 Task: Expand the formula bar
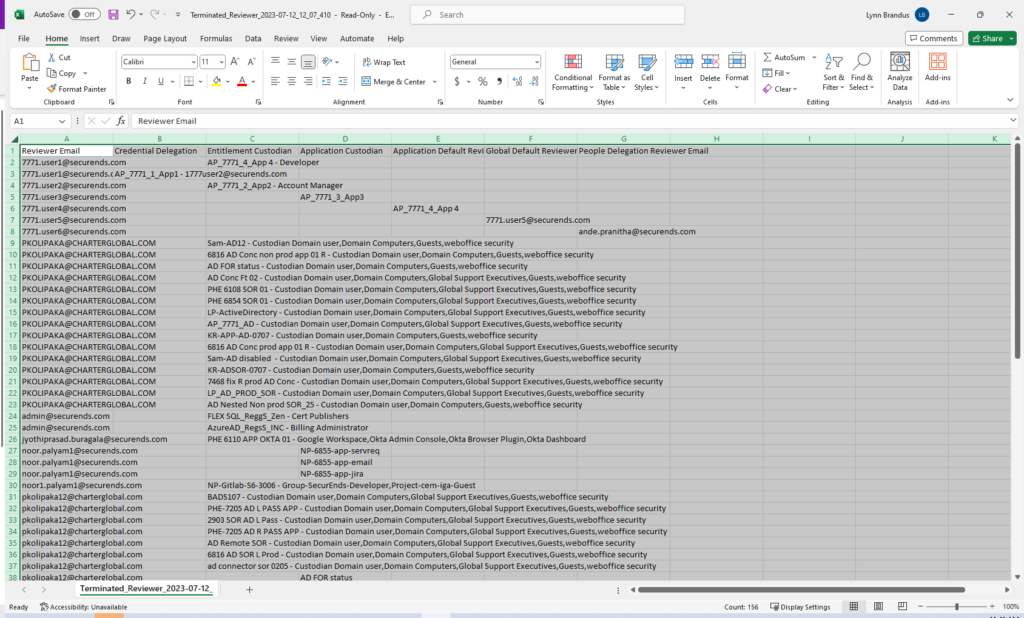[x=1013, y=120]
